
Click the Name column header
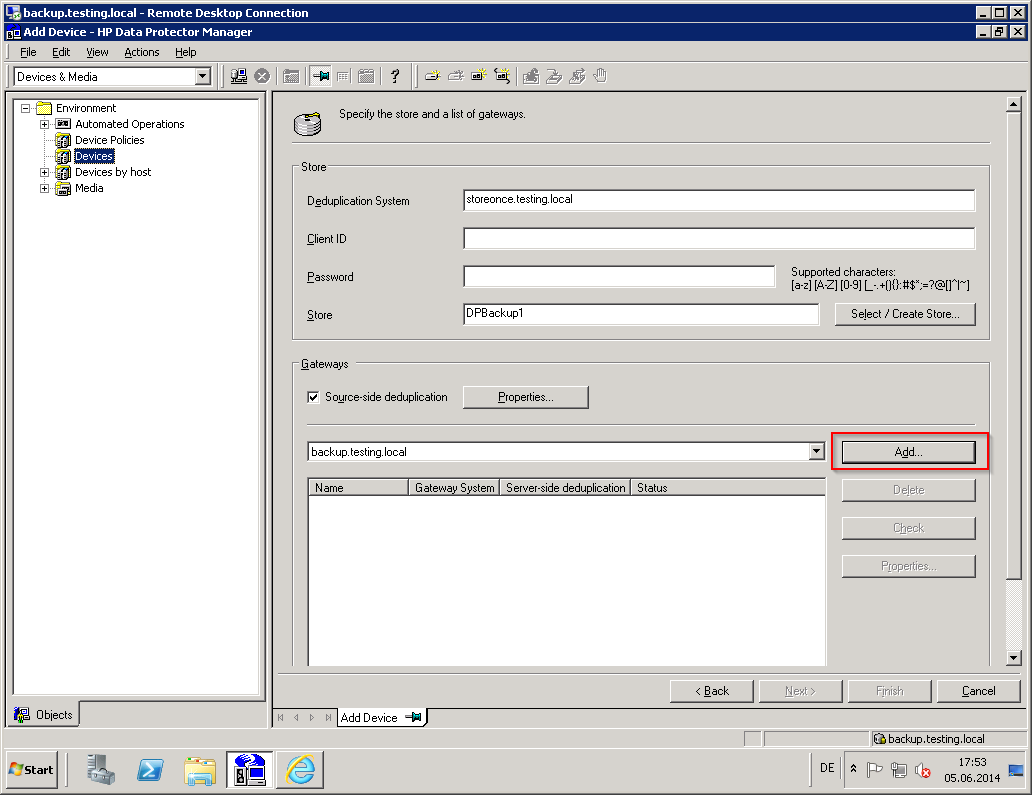click(358, 488)
